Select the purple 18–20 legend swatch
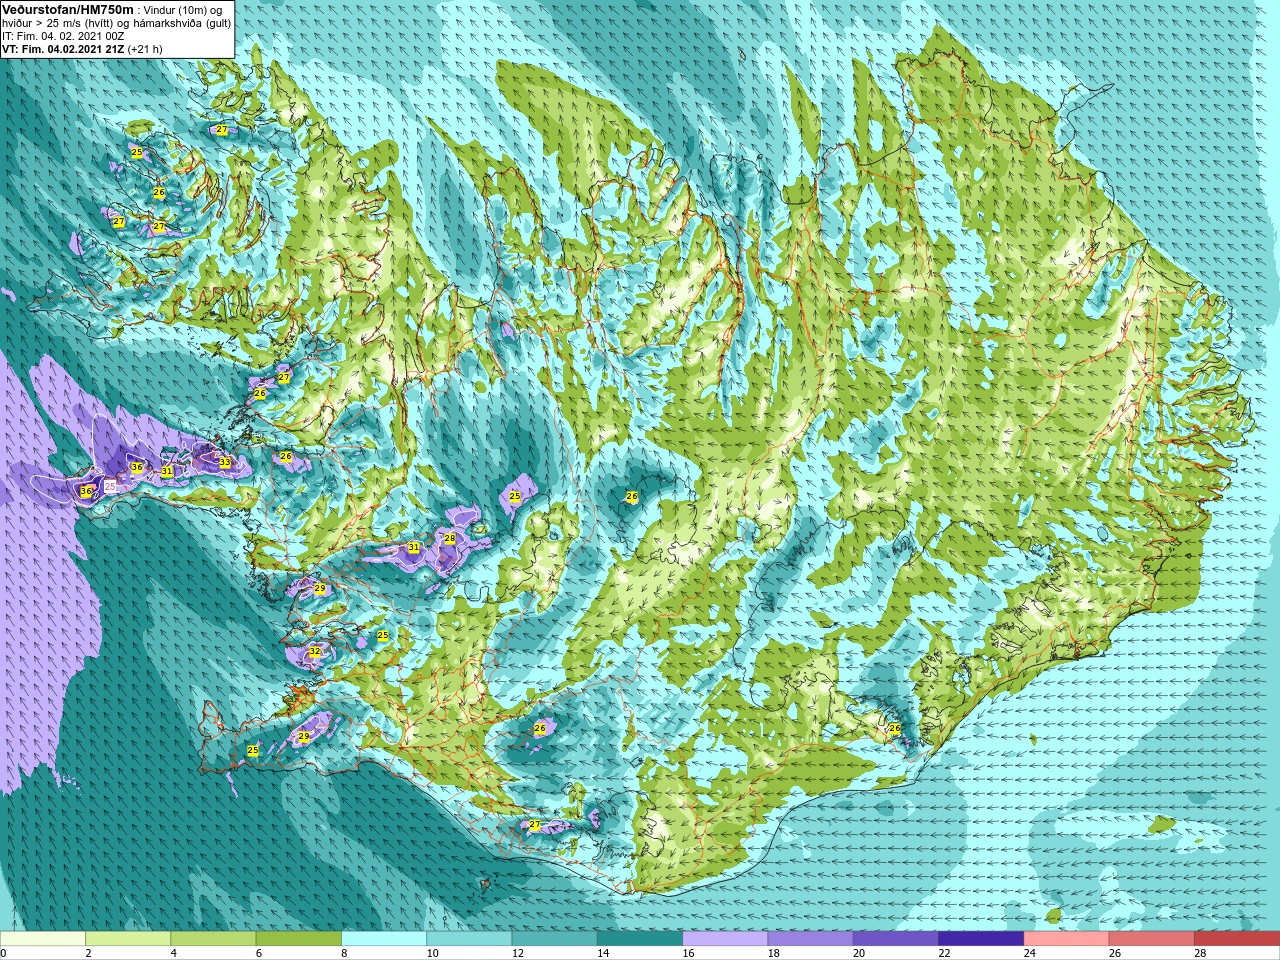This screenshot has height=960, width=1280. [x=810, y=939]
